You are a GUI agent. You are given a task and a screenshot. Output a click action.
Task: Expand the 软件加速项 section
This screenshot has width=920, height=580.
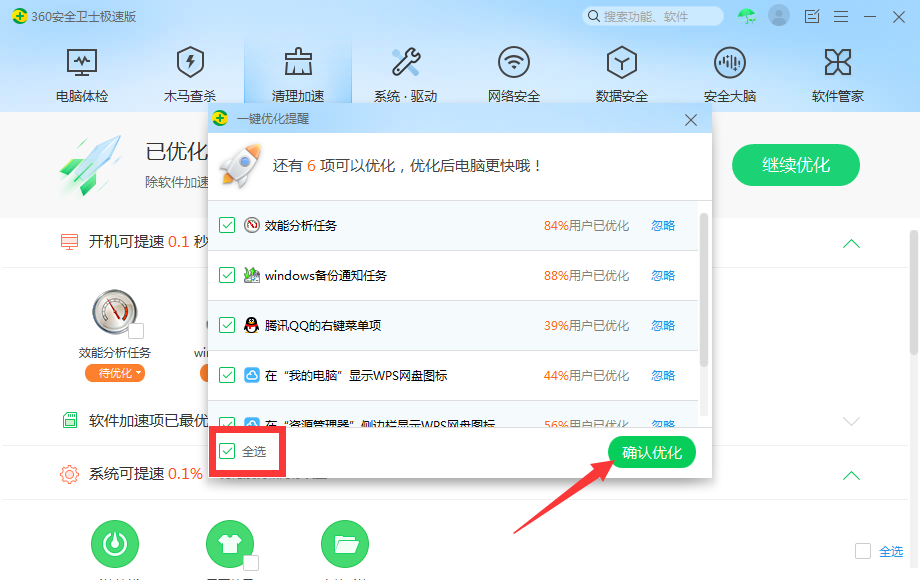point(851,421)
